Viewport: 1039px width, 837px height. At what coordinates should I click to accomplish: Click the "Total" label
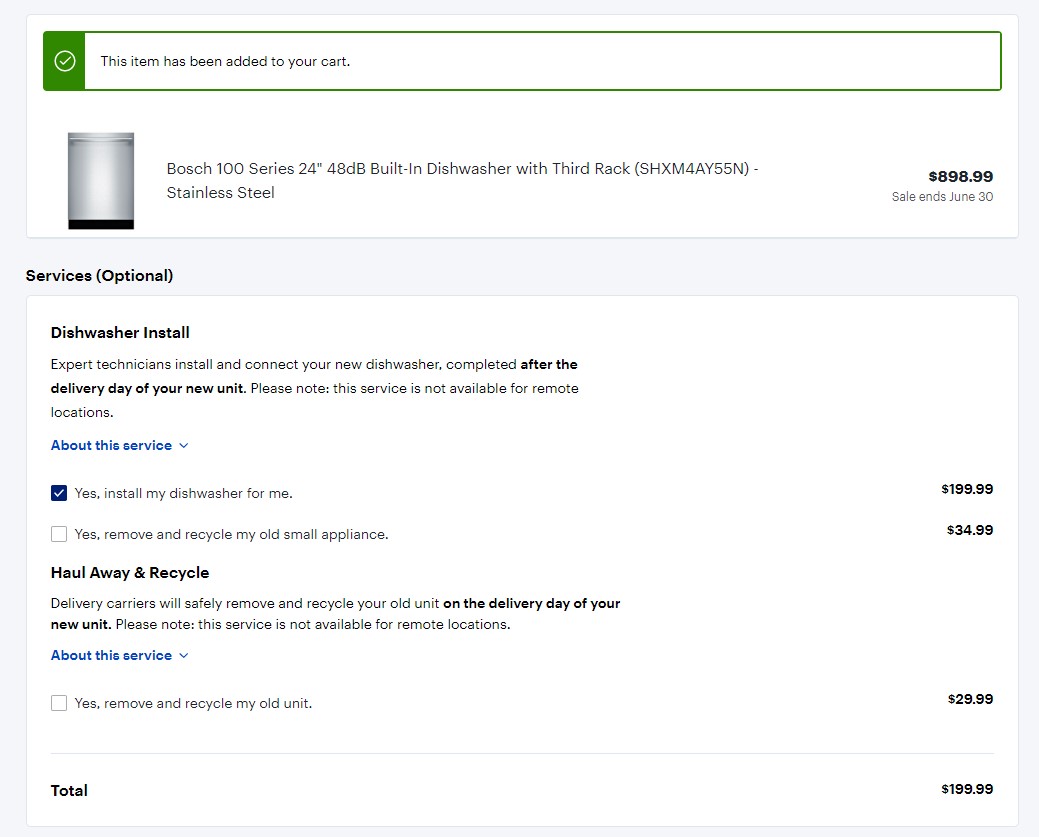click(x=69, y=791)
